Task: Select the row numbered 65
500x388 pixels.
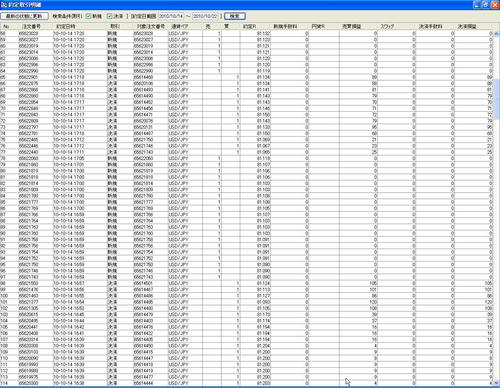Action: [x=246, y=77]
